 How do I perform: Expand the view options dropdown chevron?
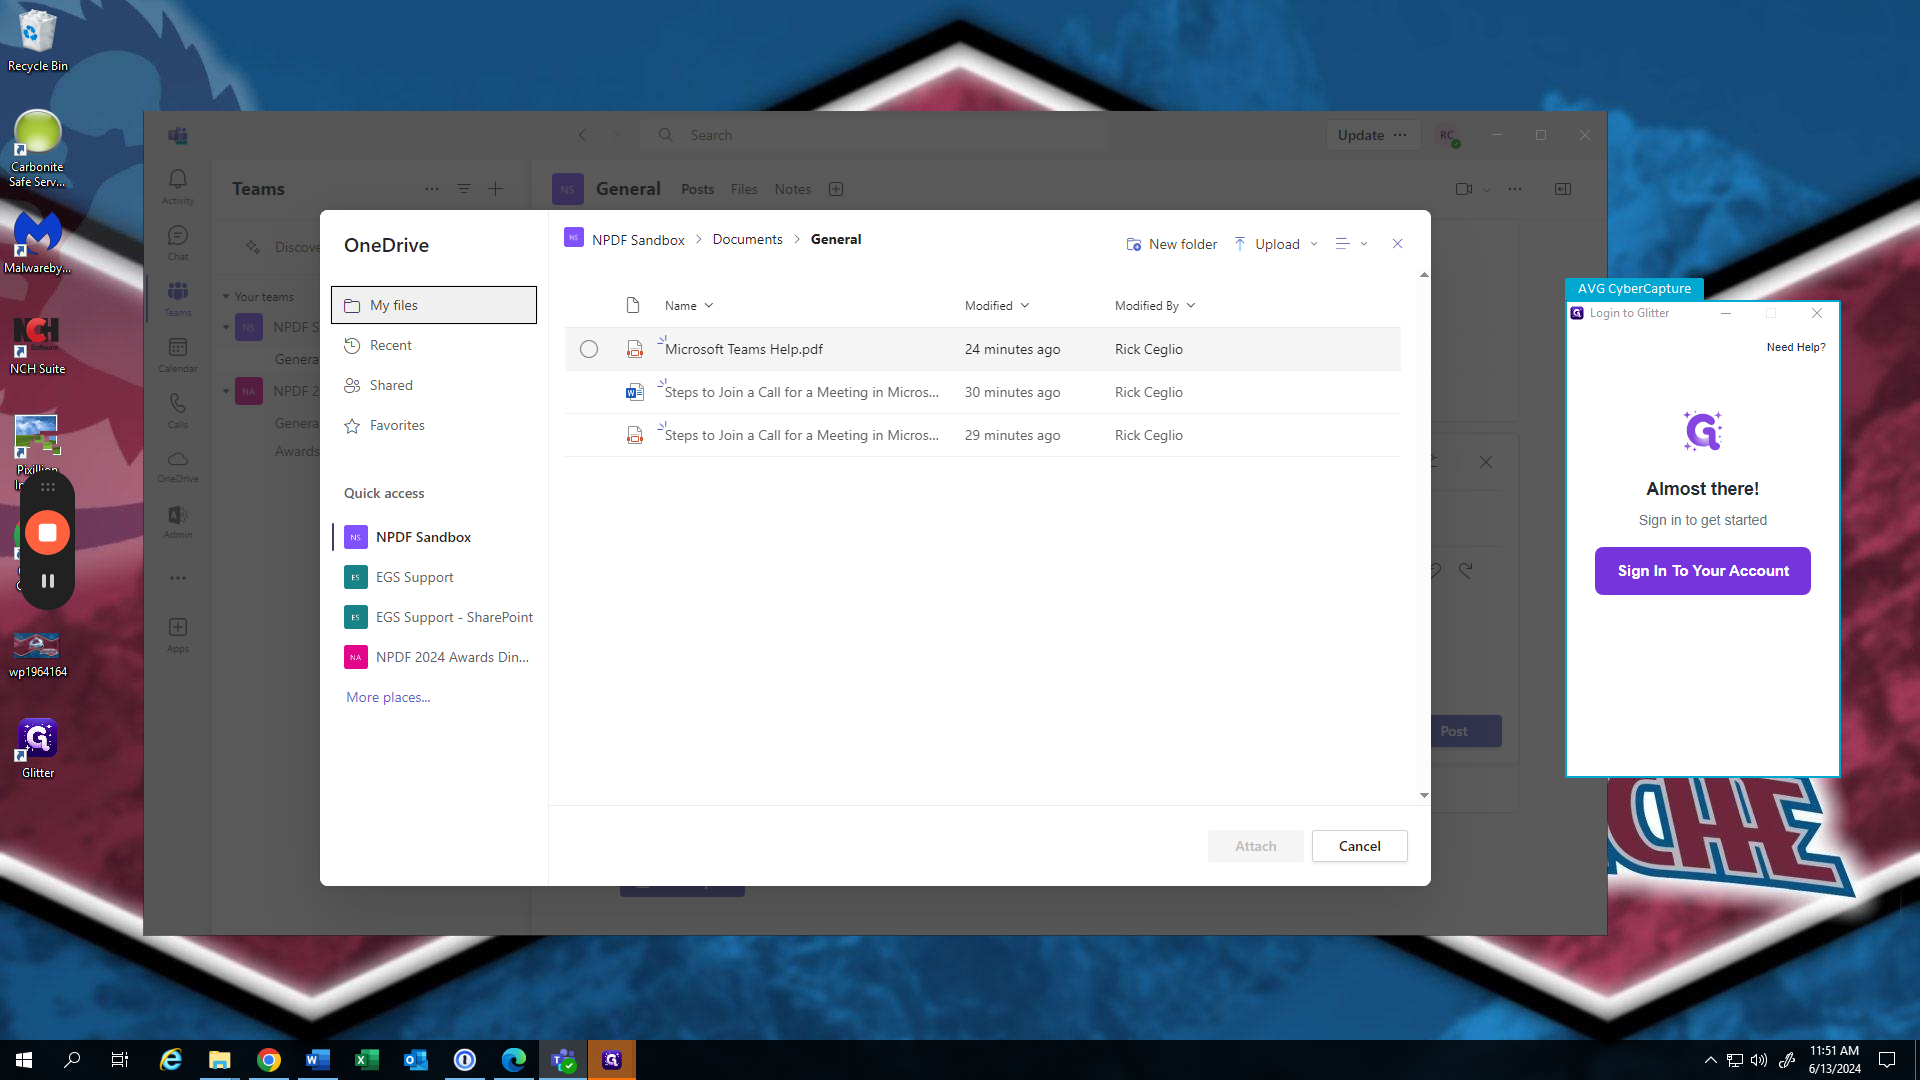(x=1364, y=244)
